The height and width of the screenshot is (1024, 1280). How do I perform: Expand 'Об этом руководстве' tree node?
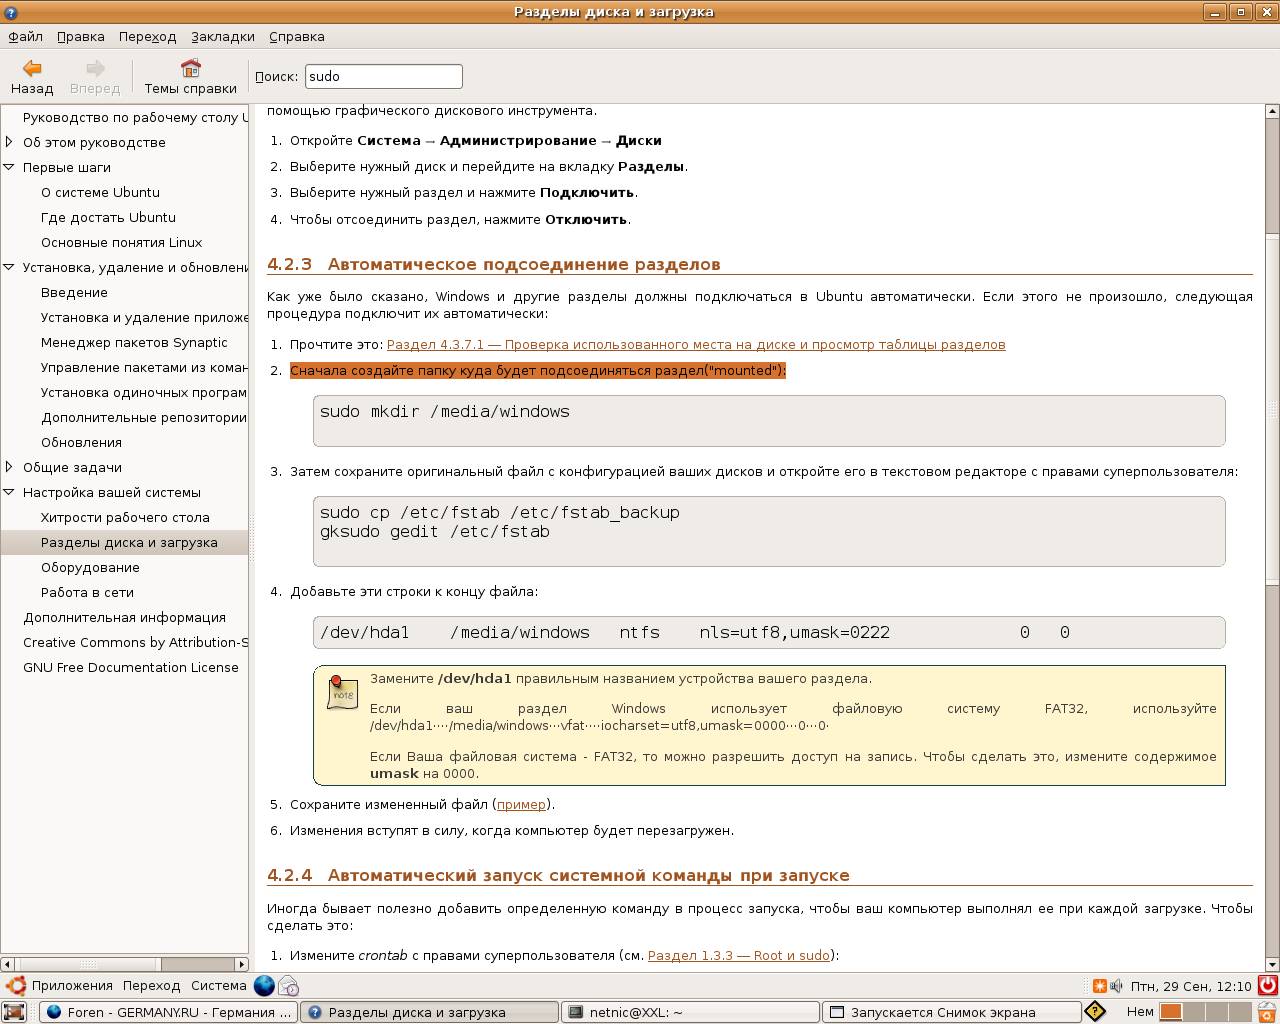(x=9, y=142)
